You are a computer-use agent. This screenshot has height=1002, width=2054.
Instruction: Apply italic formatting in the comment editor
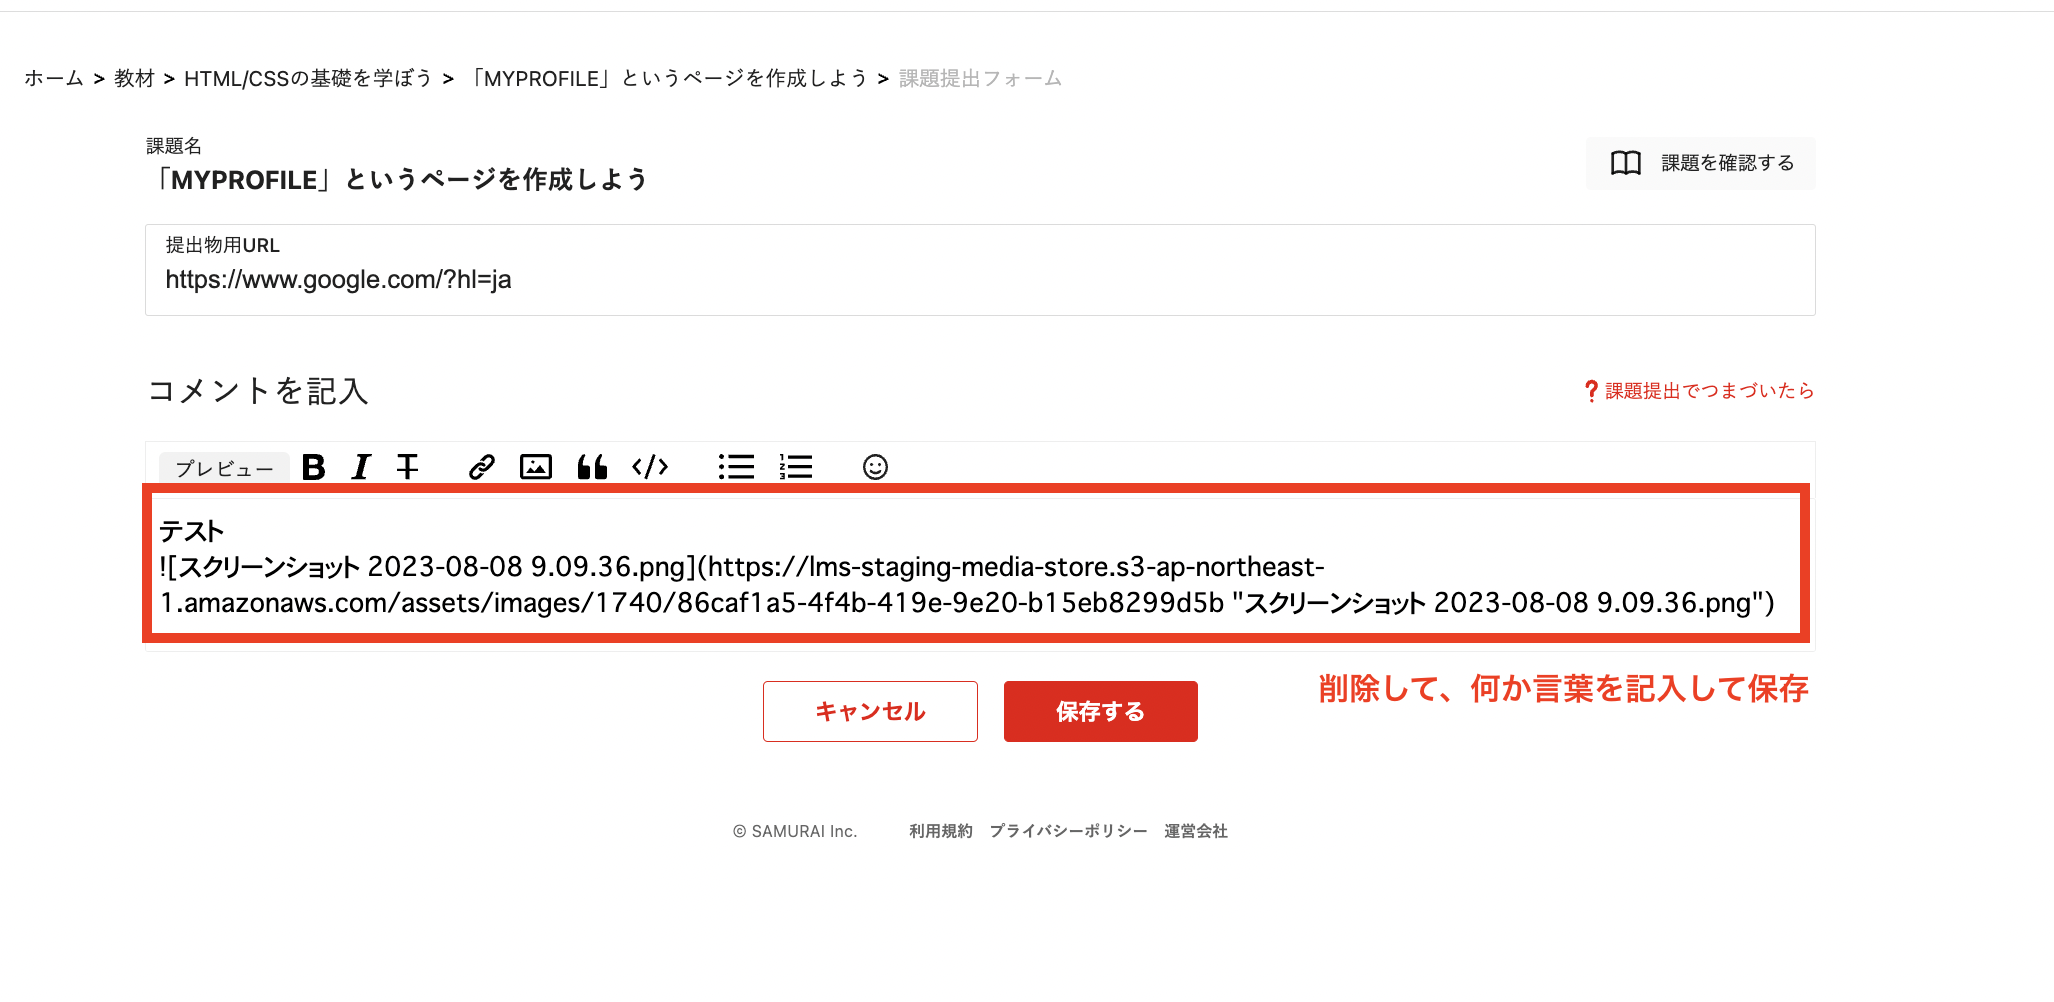click(x=360, y=466)
